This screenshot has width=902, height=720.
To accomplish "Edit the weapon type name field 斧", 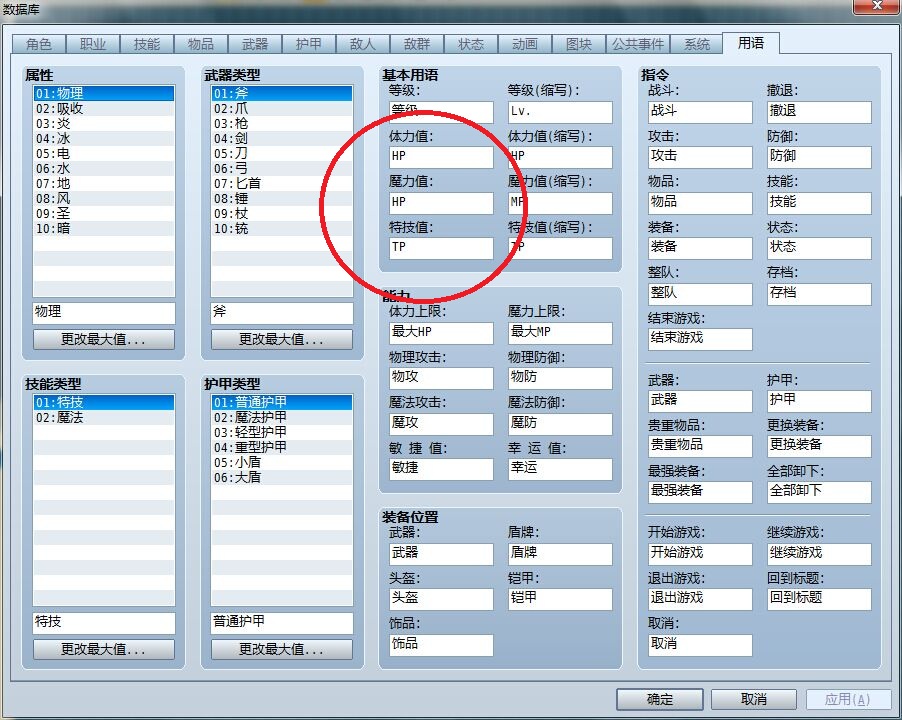I will pyautogui.click(x=282, y=313).
